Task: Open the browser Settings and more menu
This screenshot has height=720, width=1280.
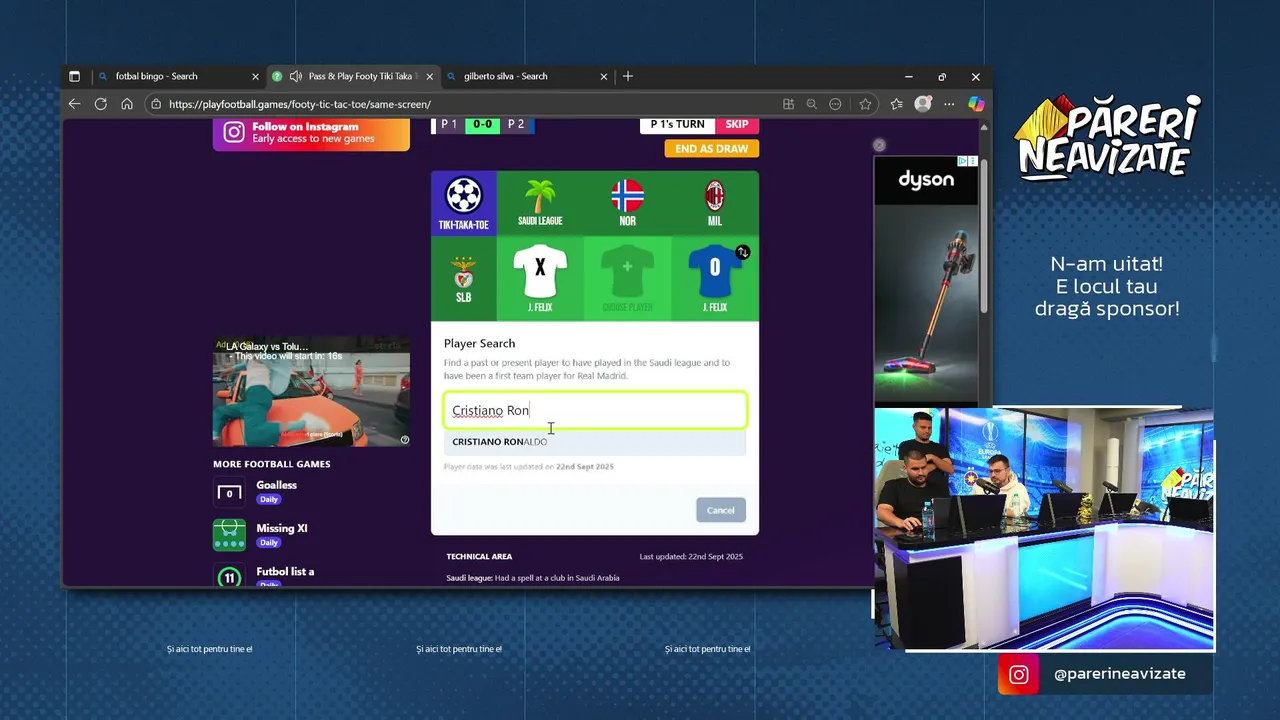Action: [949, 104]
